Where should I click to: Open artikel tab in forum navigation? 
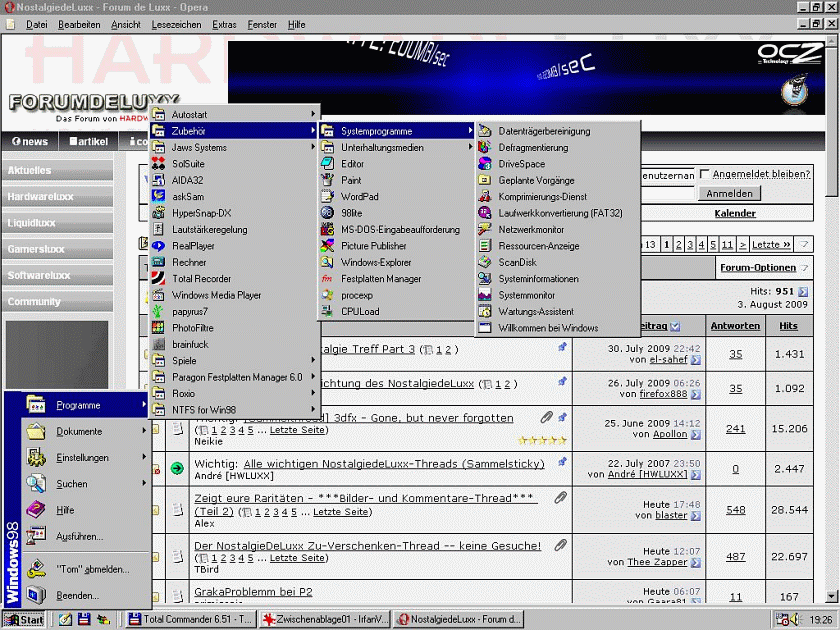point(89,141)
